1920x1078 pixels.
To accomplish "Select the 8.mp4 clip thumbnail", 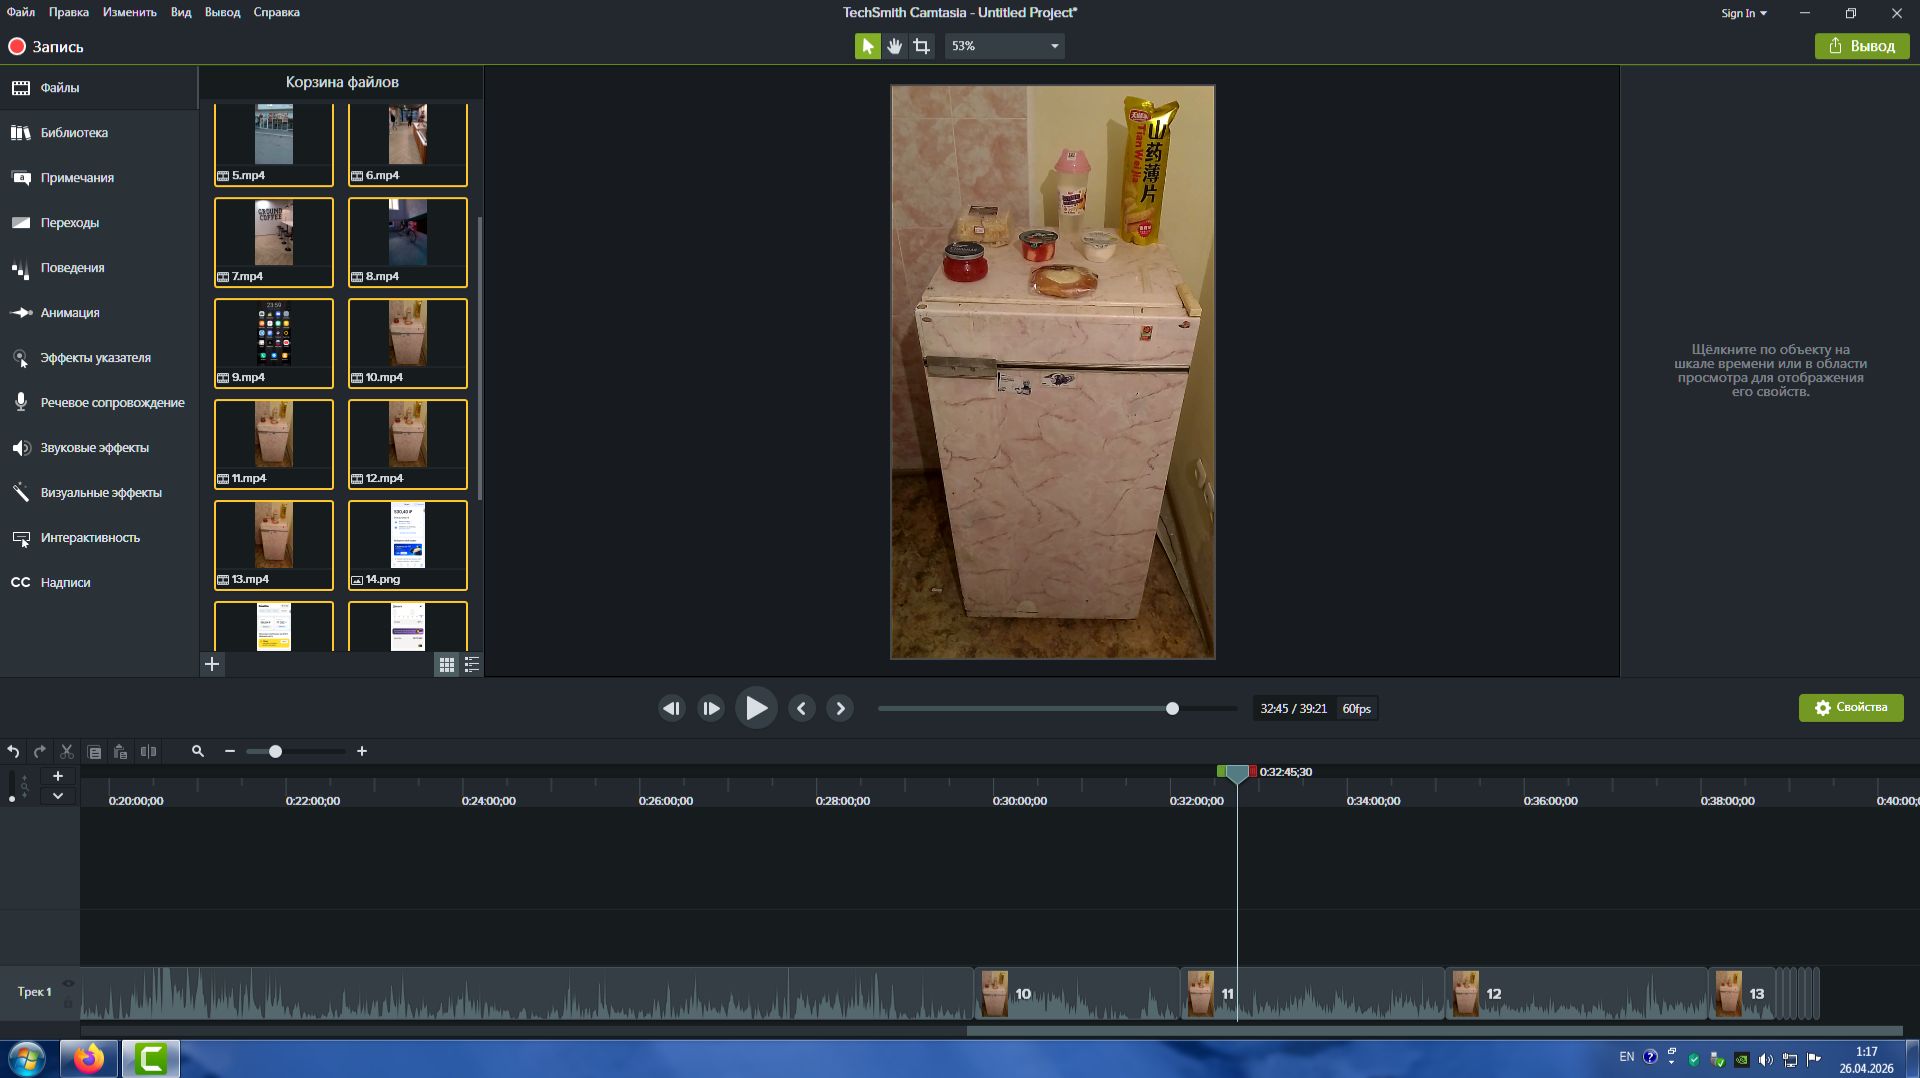I will tap(408, 242).
